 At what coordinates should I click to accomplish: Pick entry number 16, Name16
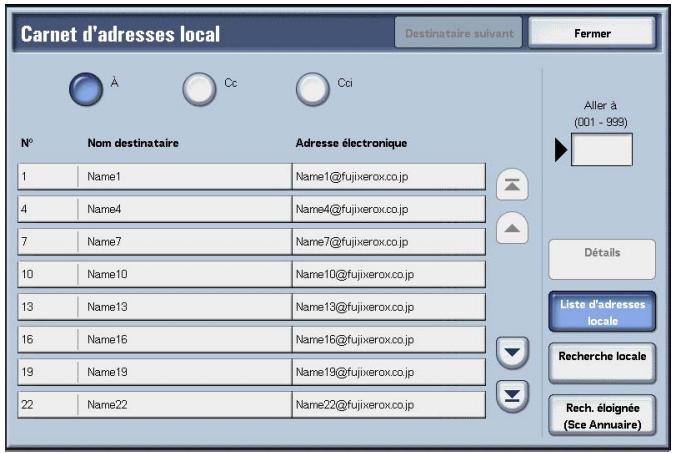coord(251,340)
